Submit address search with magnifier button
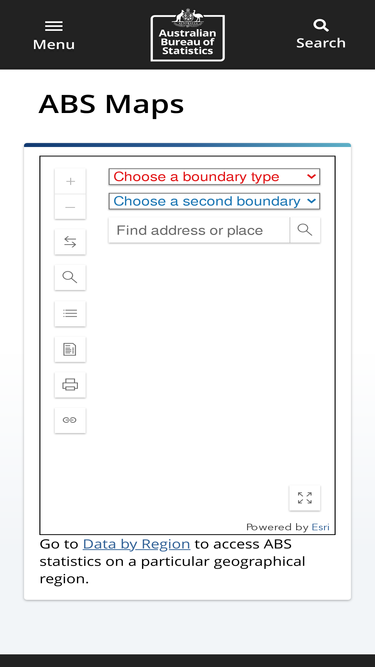The width and height of the screenshot is (375, 667). [x=305, y=230]
